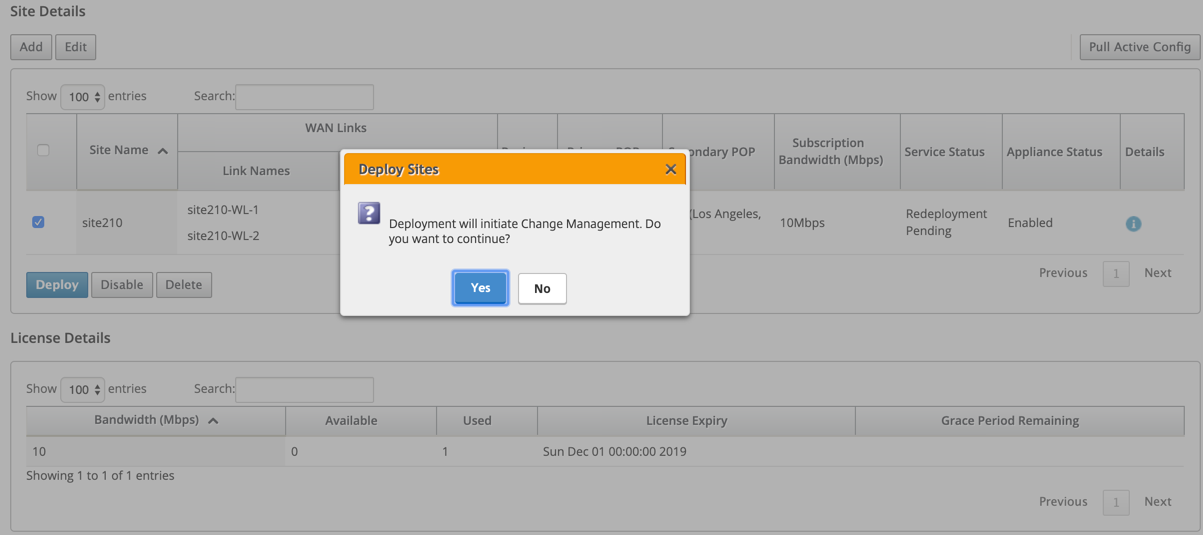Select page 1 in License Details pagination
The width and height of the screenshot is (1203, 535).
click(x=1116, y=503)
